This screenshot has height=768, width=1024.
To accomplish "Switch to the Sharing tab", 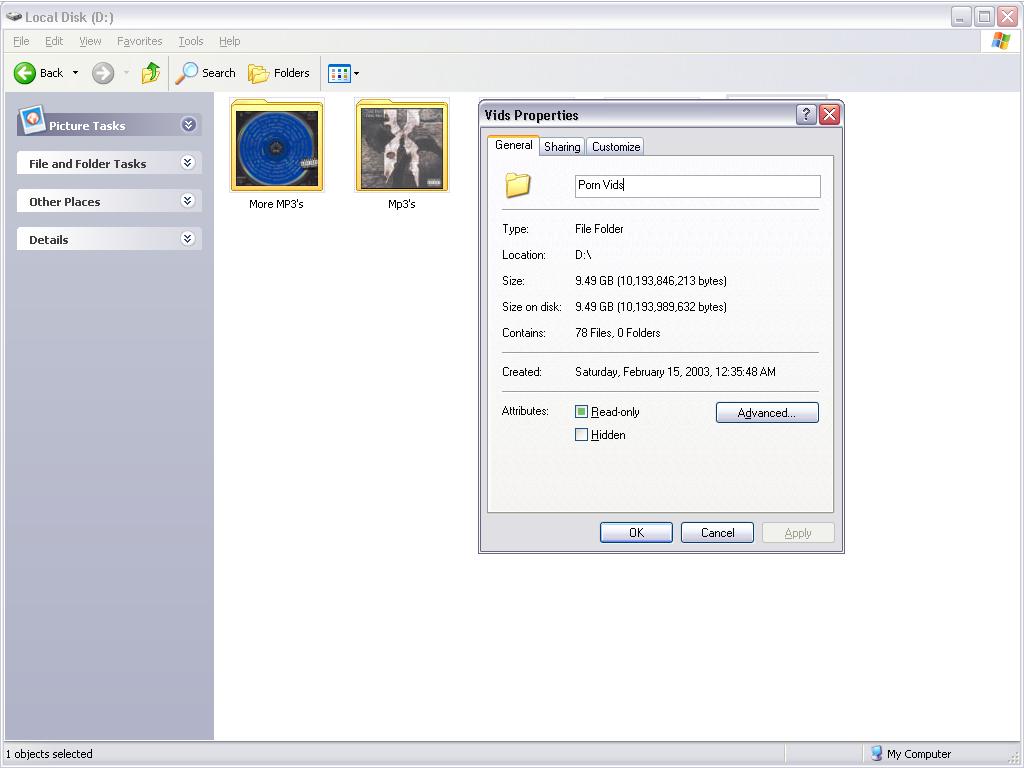I will click(562, 147).
